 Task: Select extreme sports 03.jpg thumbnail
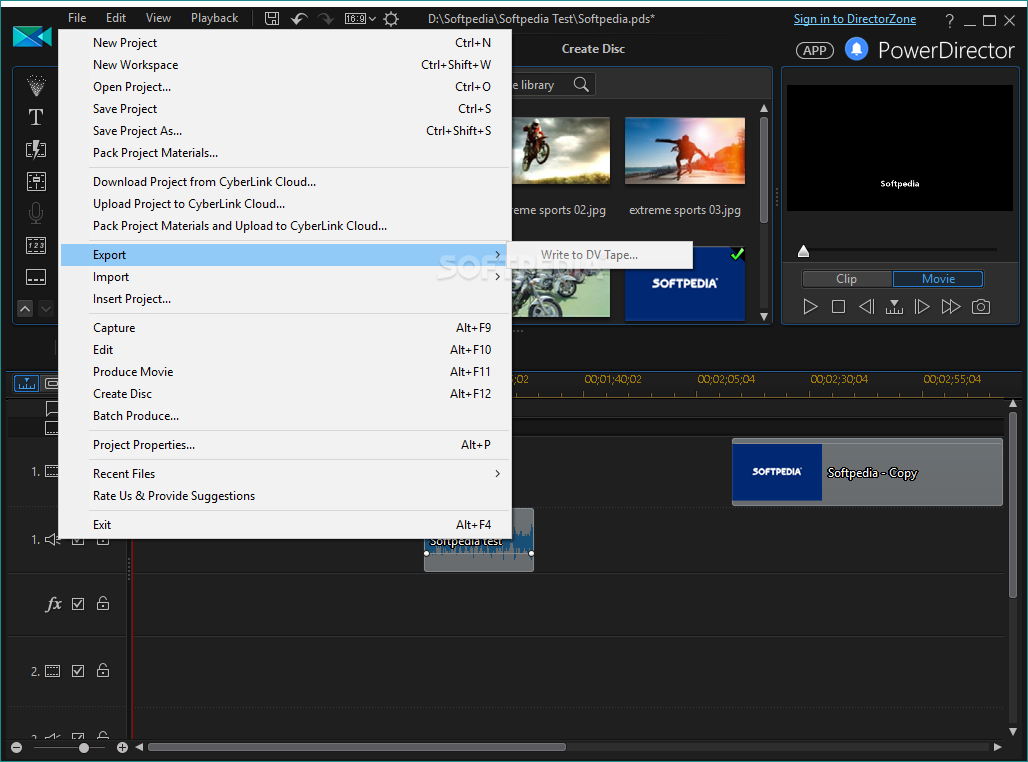(684, 151)
